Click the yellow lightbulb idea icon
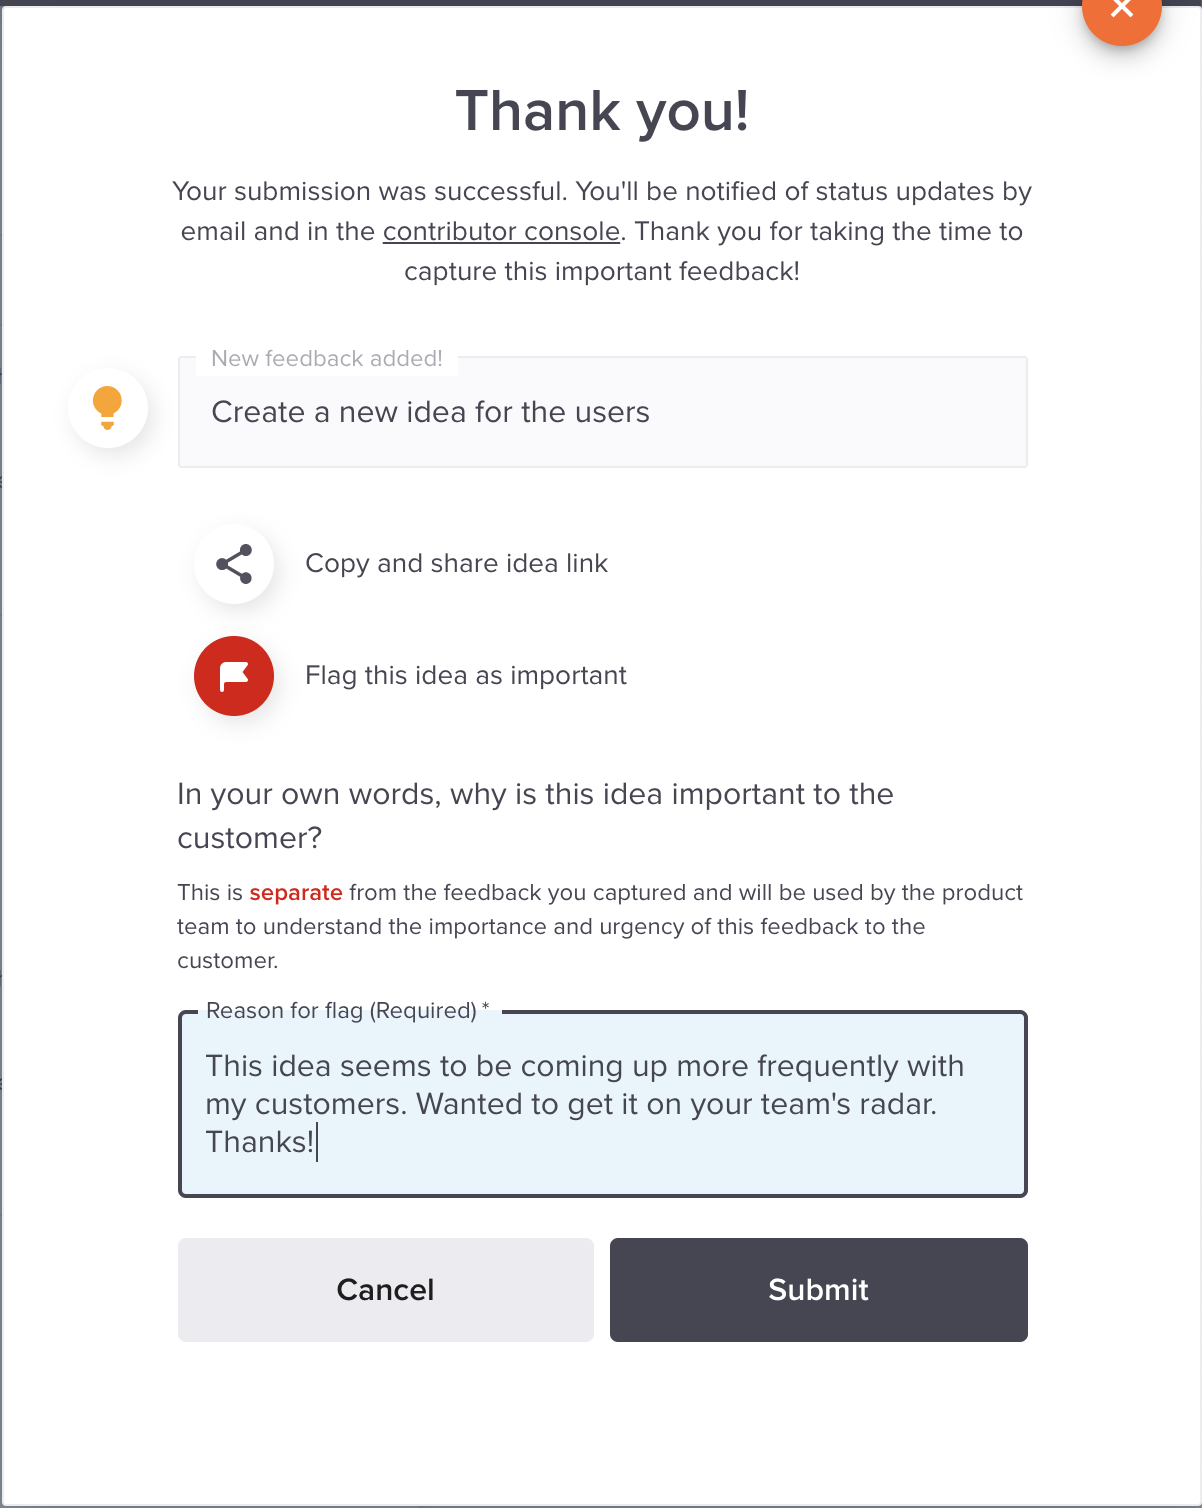Viewport: 1202px width, 1508px height. [x=108, y=408]
